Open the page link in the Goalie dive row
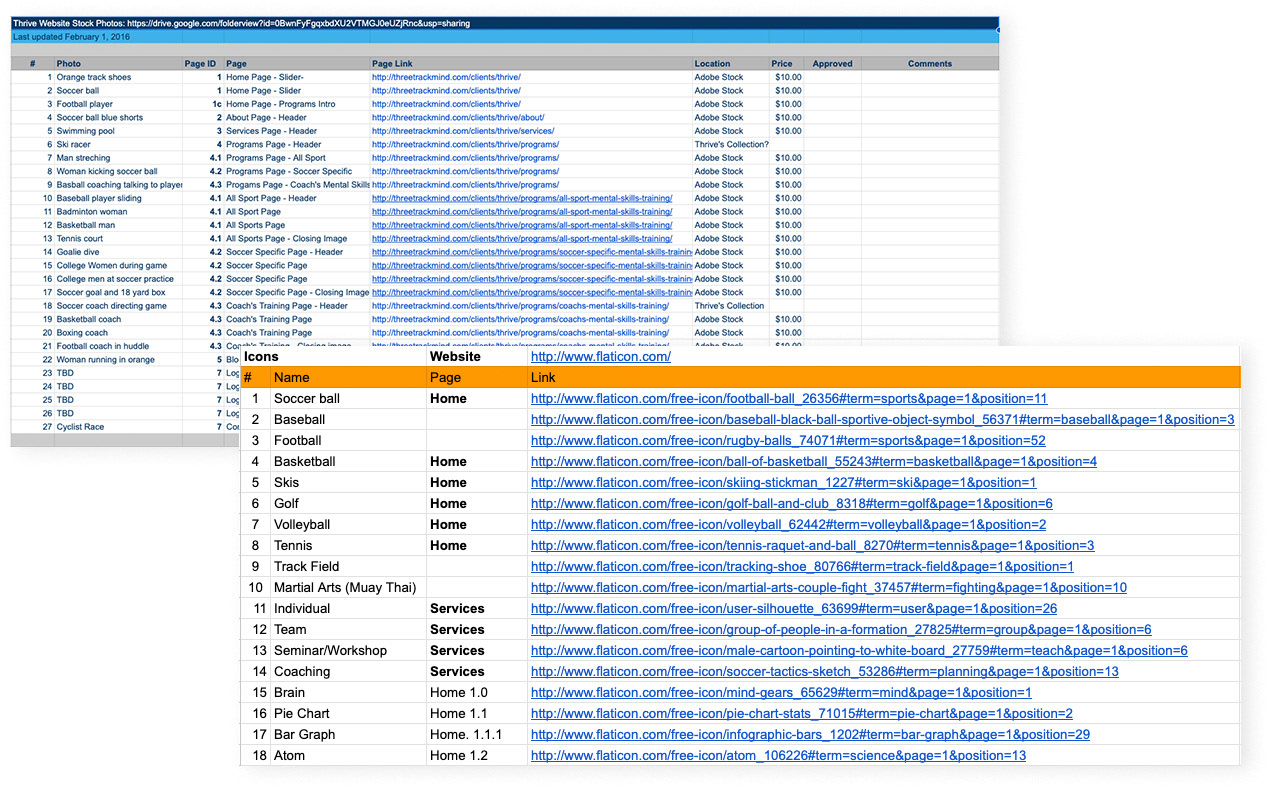 point(531,252)
